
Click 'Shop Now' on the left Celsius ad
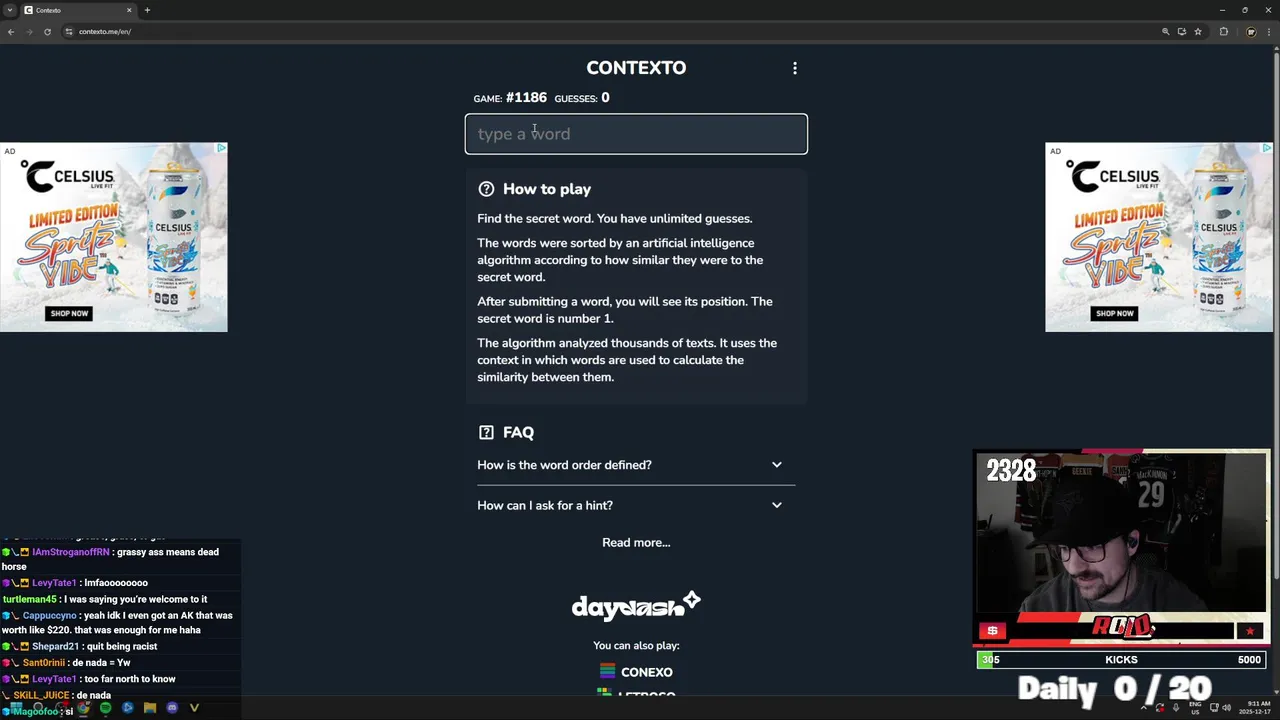point(69,313)
